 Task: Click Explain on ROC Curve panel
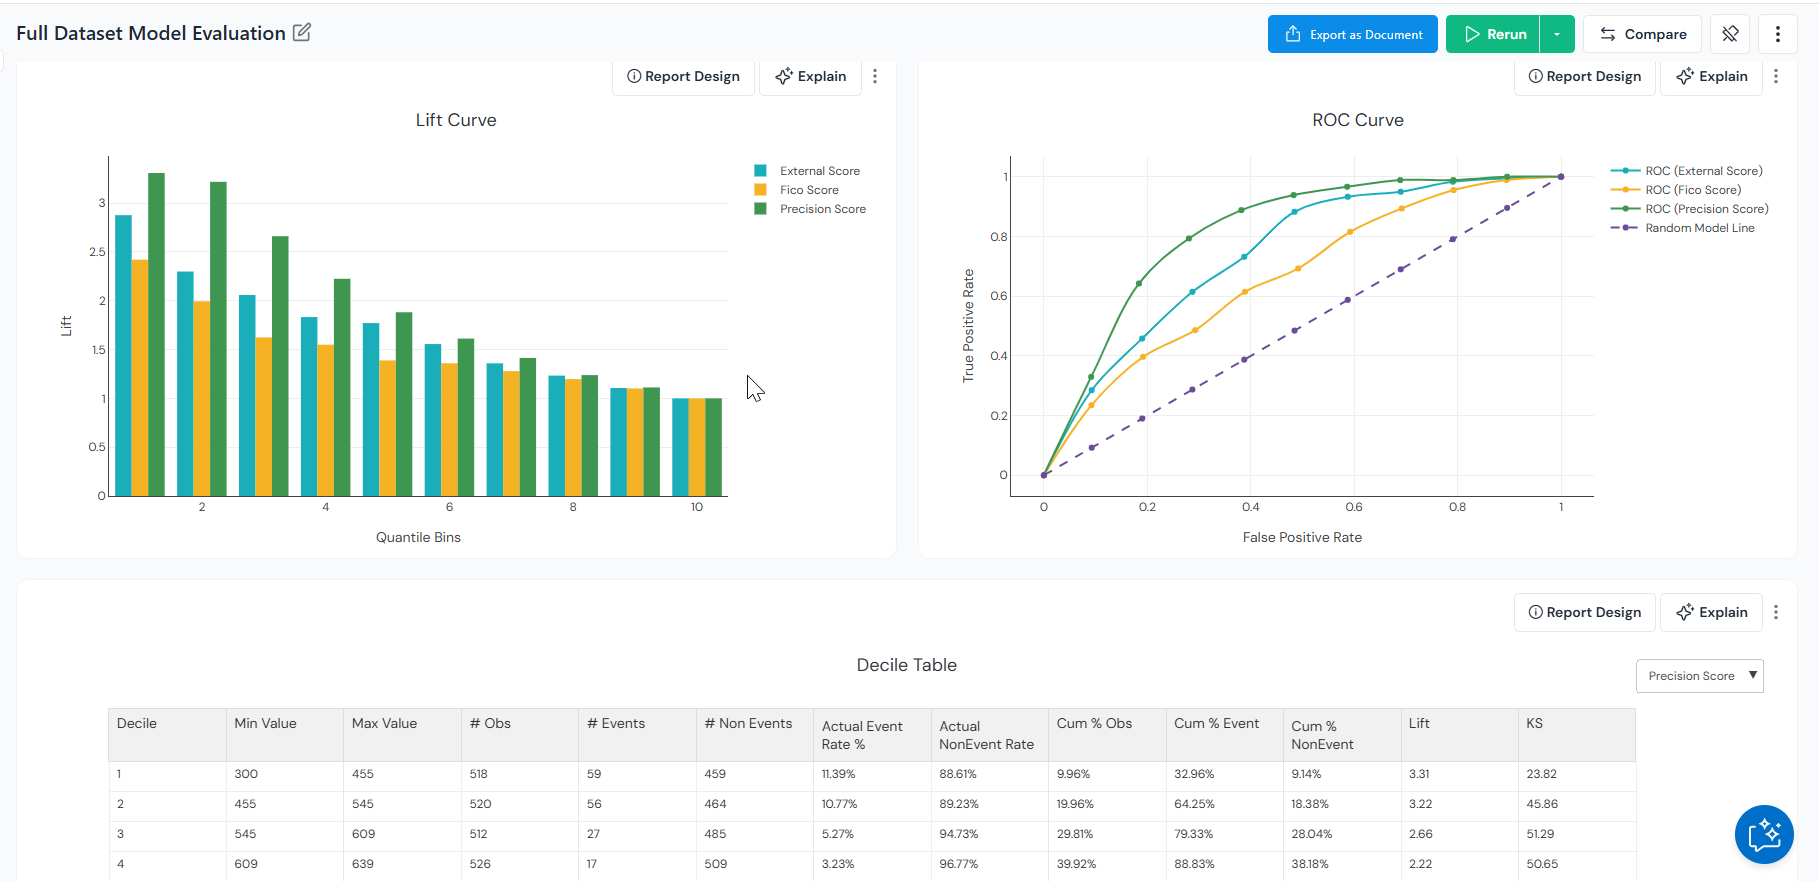1711,77
